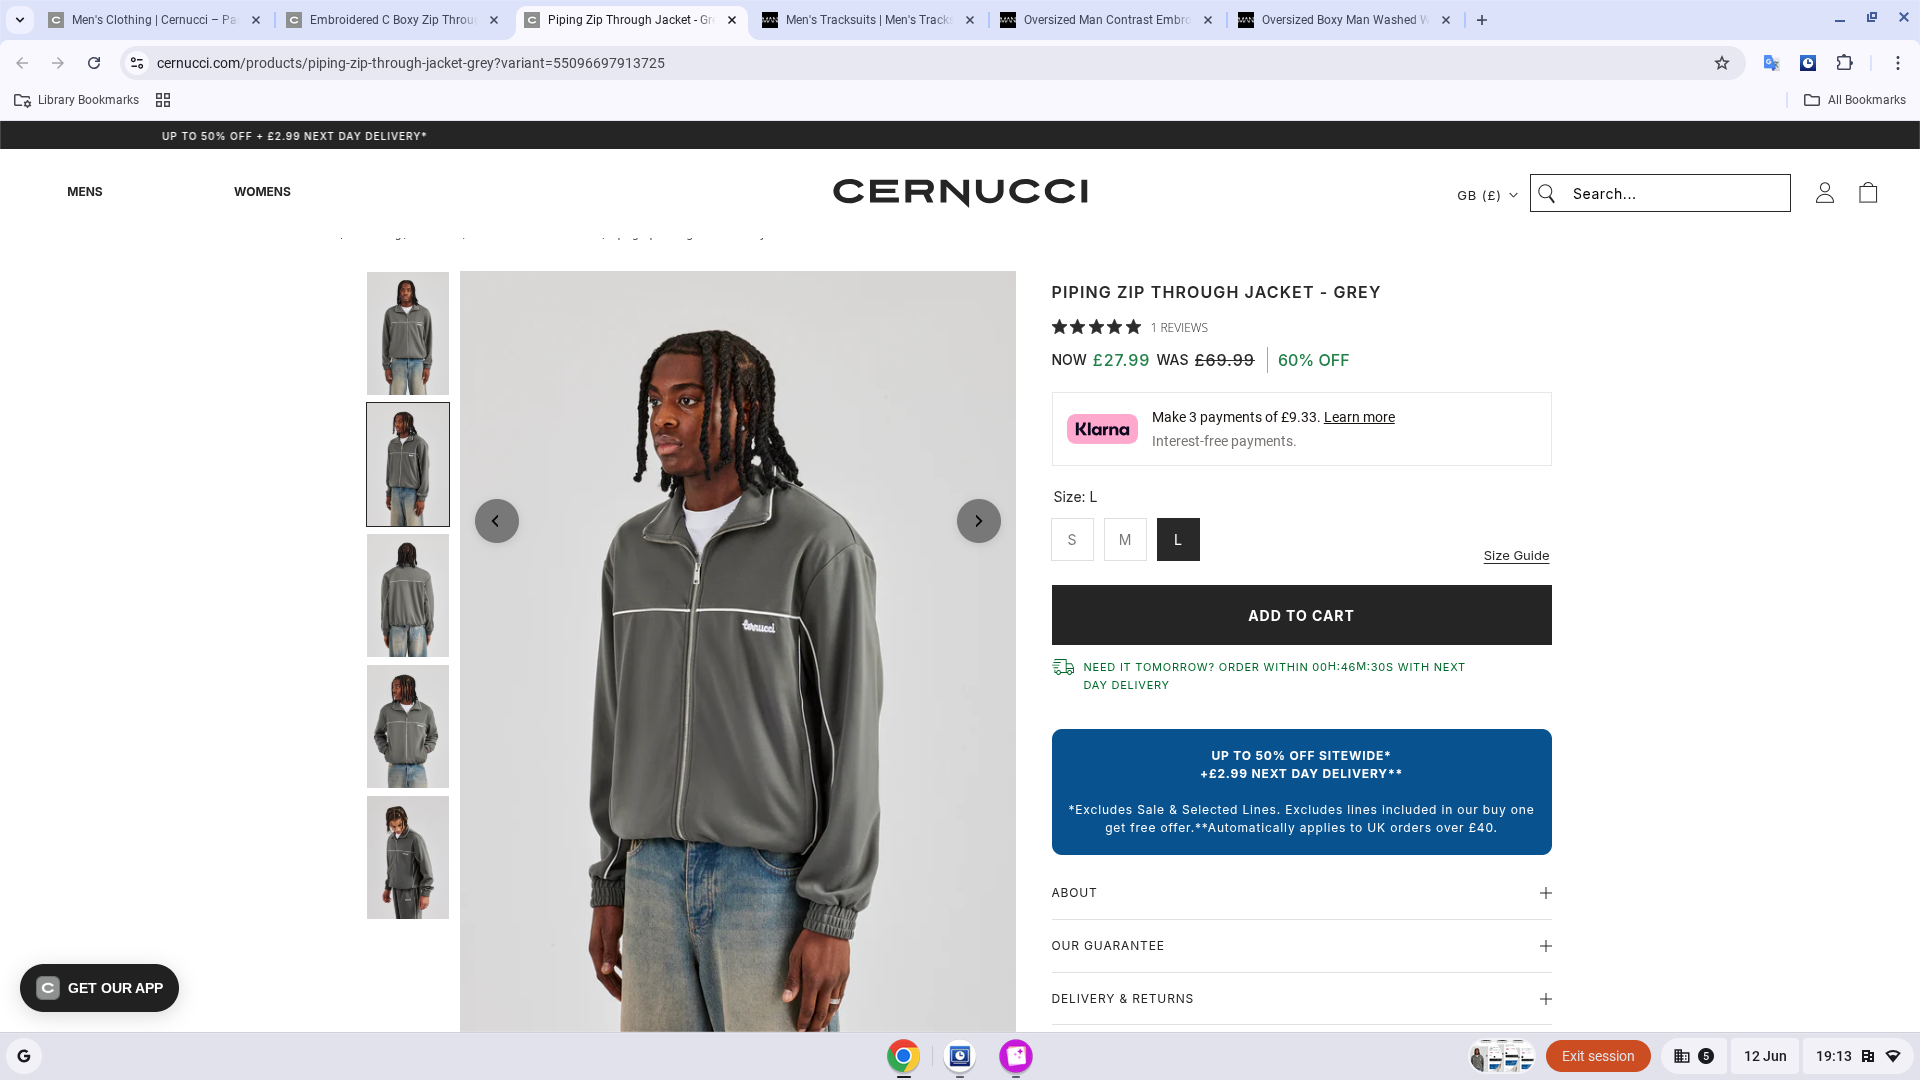1920x1080 pixels.
Task: Select the last jacket thumbnail image
Action: (x=408, y=858)
